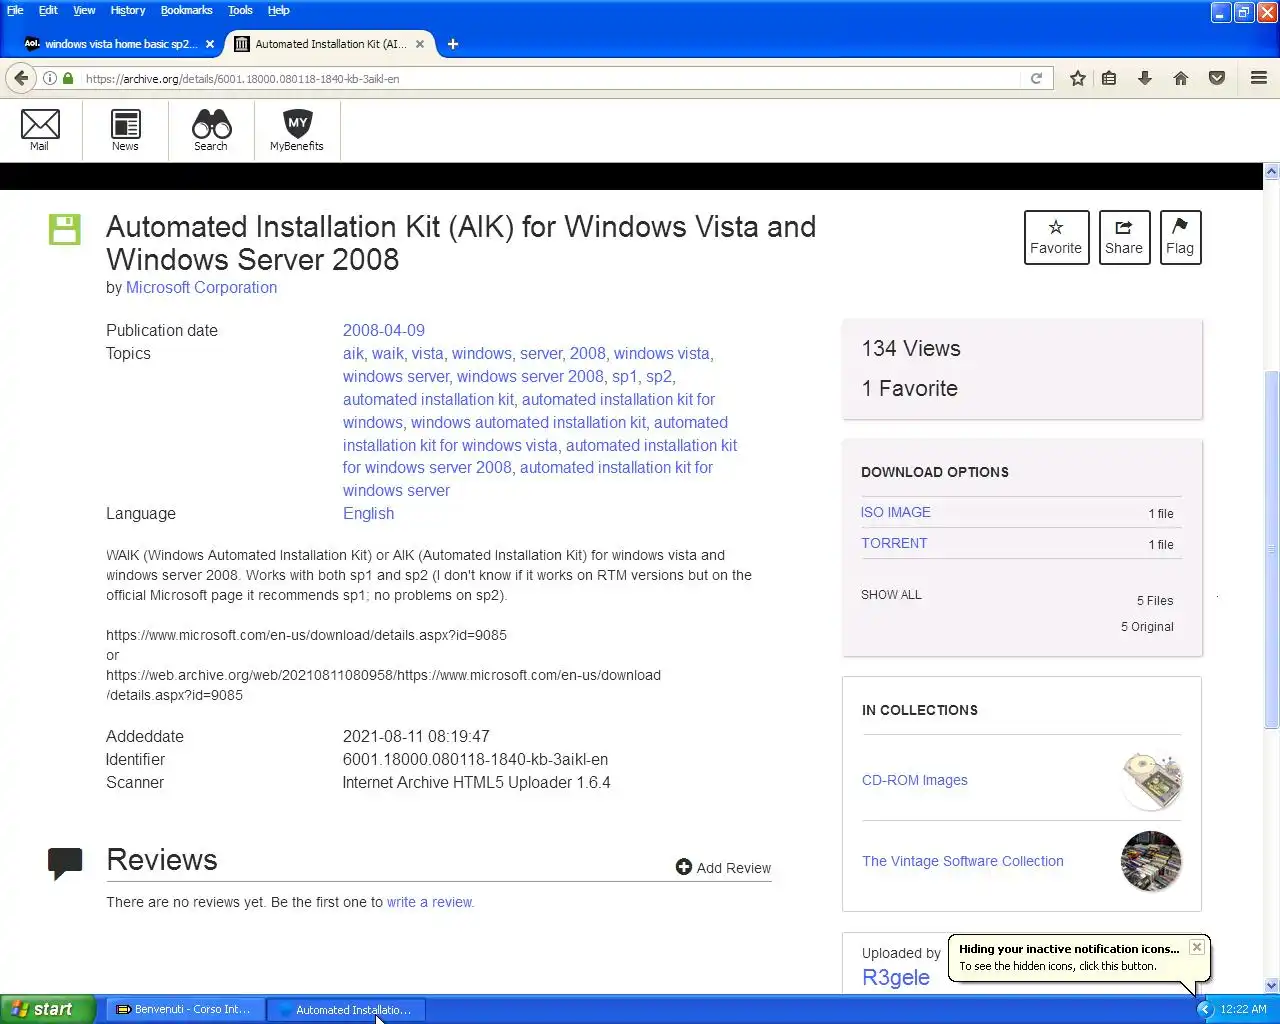1280x1024 pixels.
Task: Click the Vintage Software Collection thumbnail
Action: click(1151, 861)
